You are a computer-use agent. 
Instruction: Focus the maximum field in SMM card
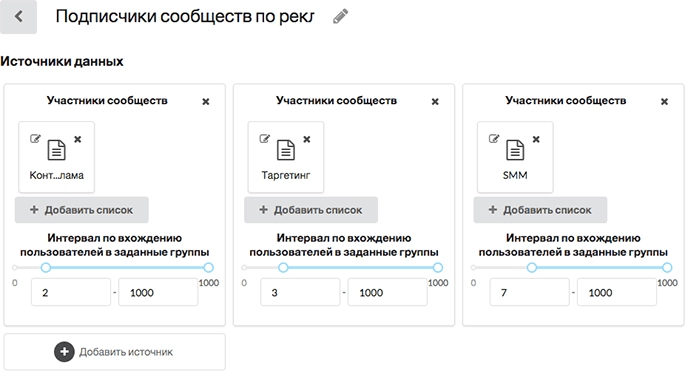tap(616, 292)
